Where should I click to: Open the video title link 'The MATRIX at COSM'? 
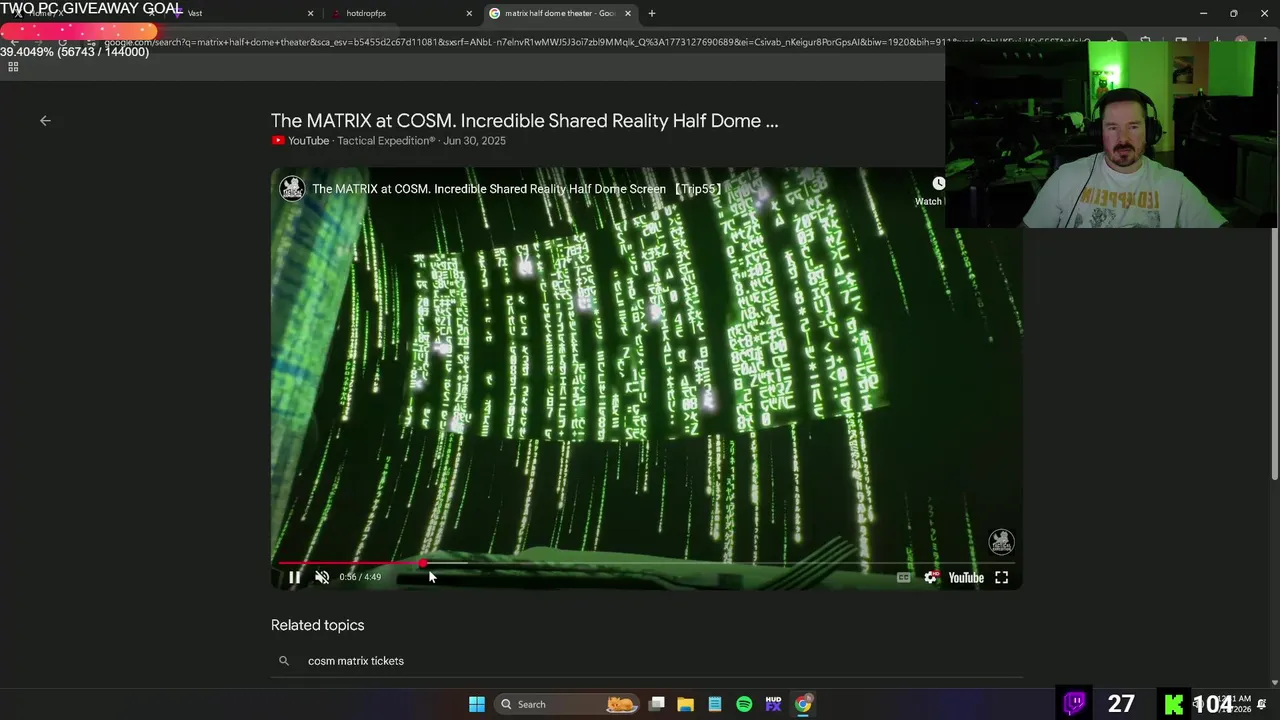[524, 121]
